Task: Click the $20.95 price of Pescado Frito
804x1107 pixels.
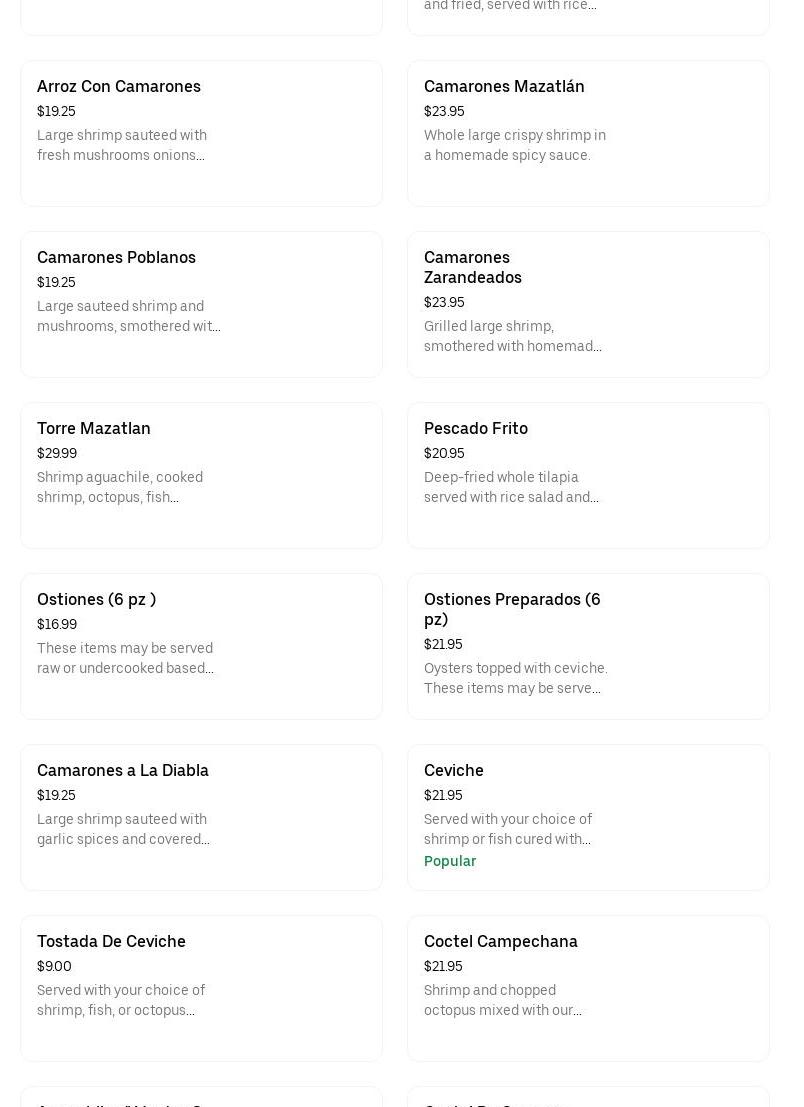Action: coord(444,454)
